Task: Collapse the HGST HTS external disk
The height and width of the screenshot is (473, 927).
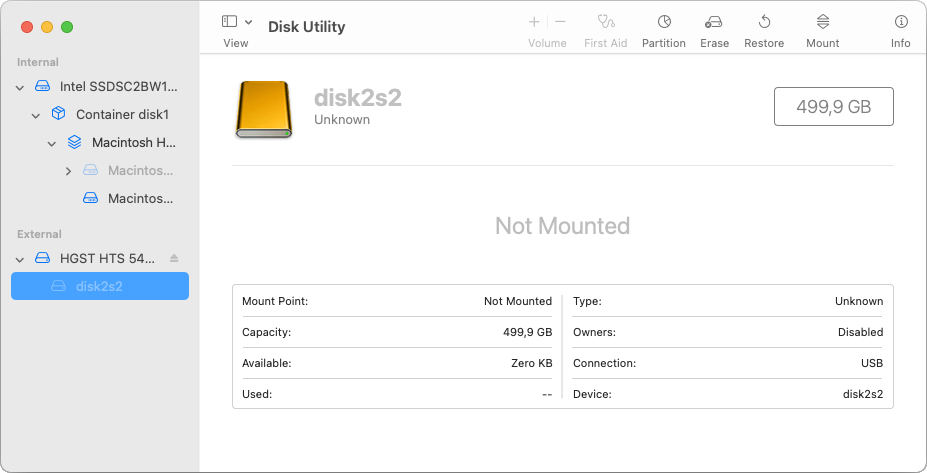Action: [x=20, y=260]
